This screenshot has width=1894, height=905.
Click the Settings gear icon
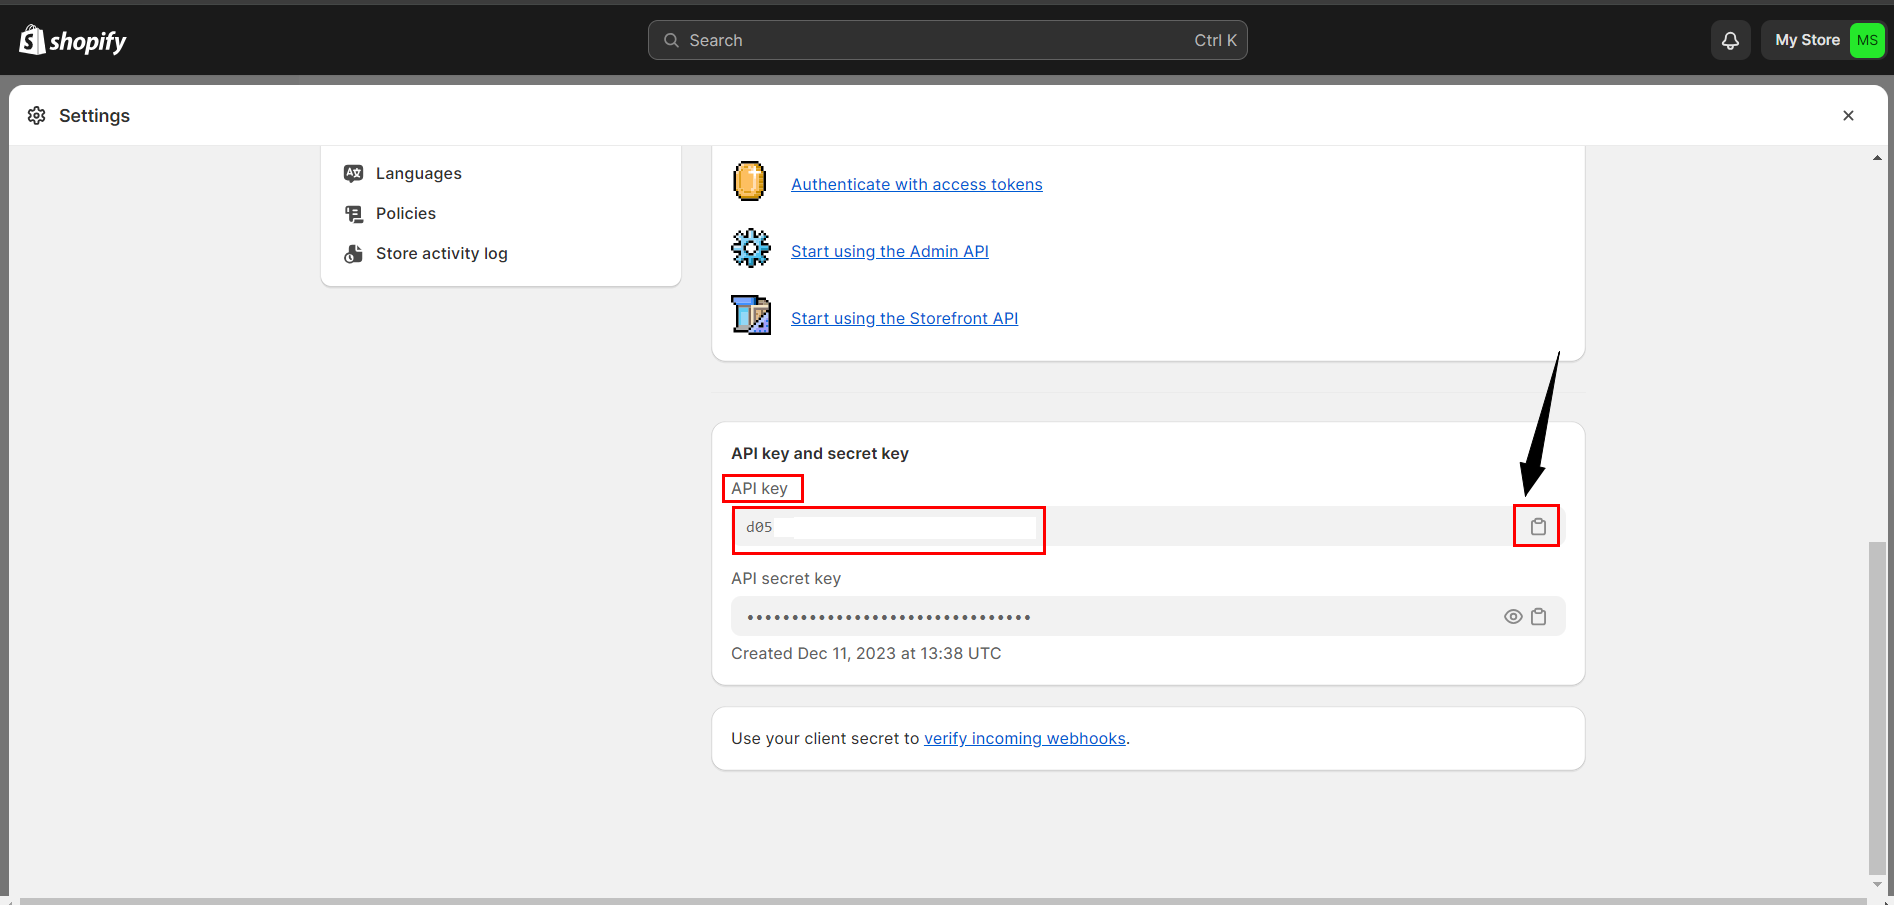[x=37, y=116]
